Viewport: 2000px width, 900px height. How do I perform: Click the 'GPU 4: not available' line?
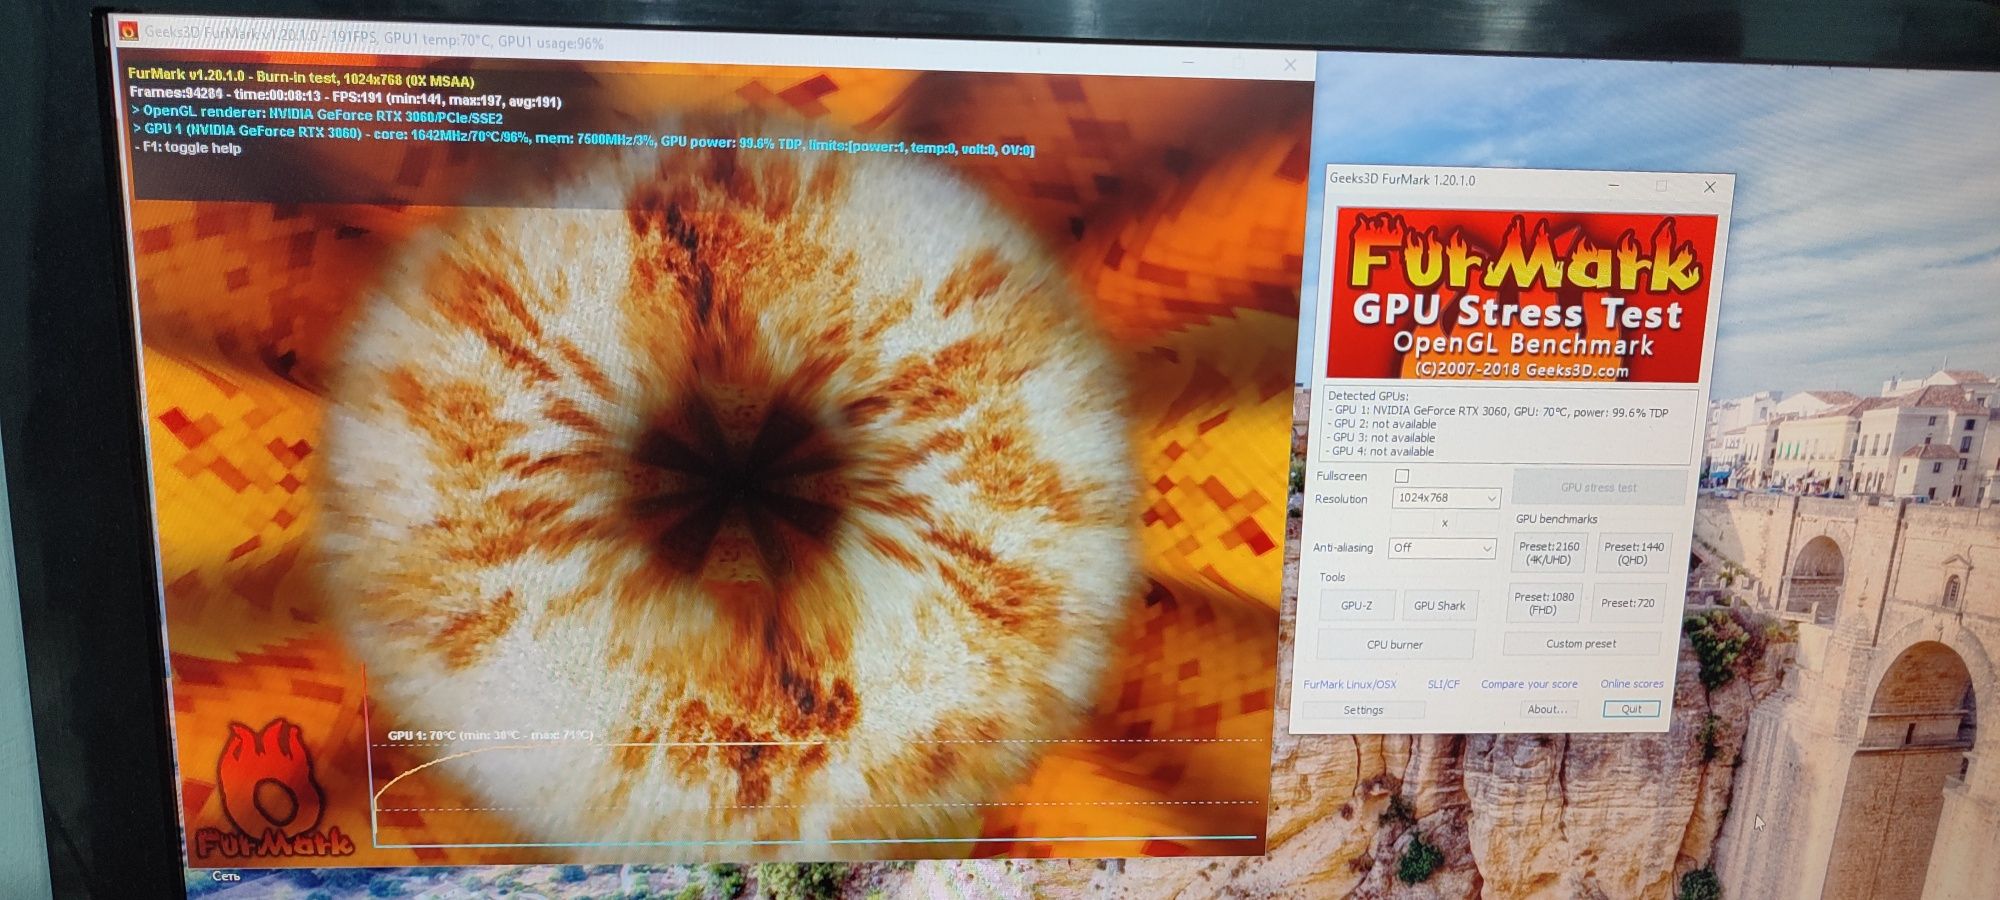1382,452
